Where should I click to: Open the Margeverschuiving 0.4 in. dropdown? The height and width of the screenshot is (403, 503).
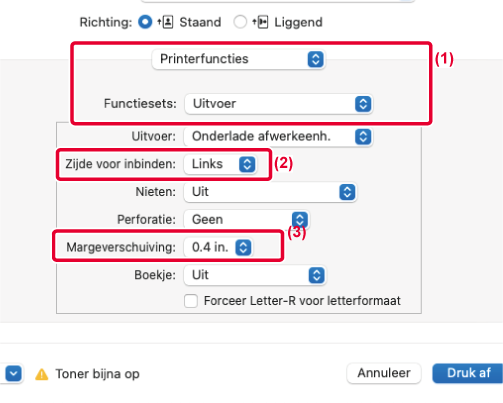[x=218, y=247]
